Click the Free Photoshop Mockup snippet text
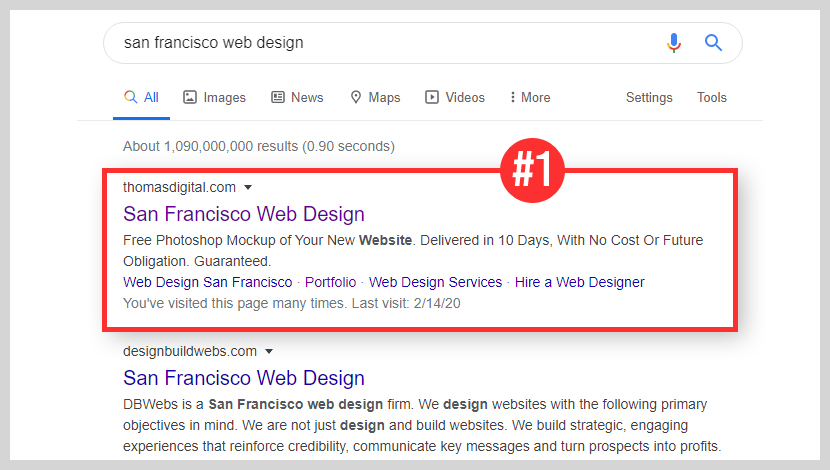 [413, 250]
